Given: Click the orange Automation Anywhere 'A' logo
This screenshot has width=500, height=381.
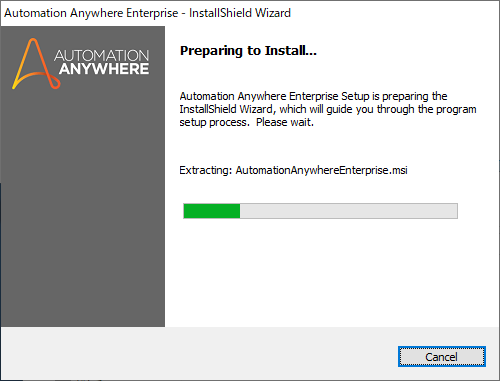Looking at the screenshot, I should click(x=36, y=64).
